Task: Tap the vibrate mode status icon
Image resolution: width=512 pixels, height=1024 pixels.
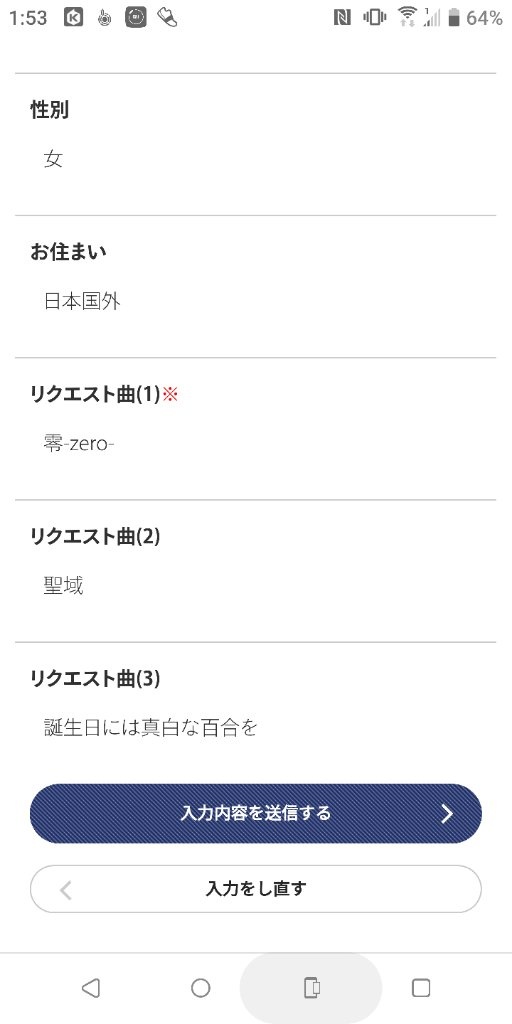Action: pos(375,18)
